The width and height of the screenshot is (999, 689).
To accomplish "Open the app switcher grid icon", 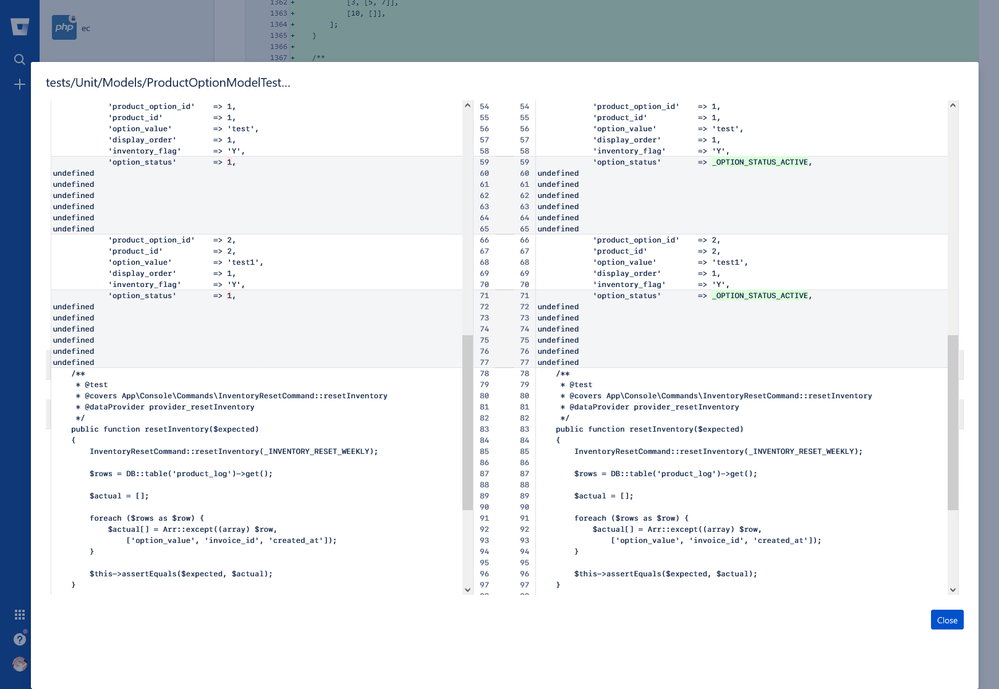I will click(x=20, y=614).
